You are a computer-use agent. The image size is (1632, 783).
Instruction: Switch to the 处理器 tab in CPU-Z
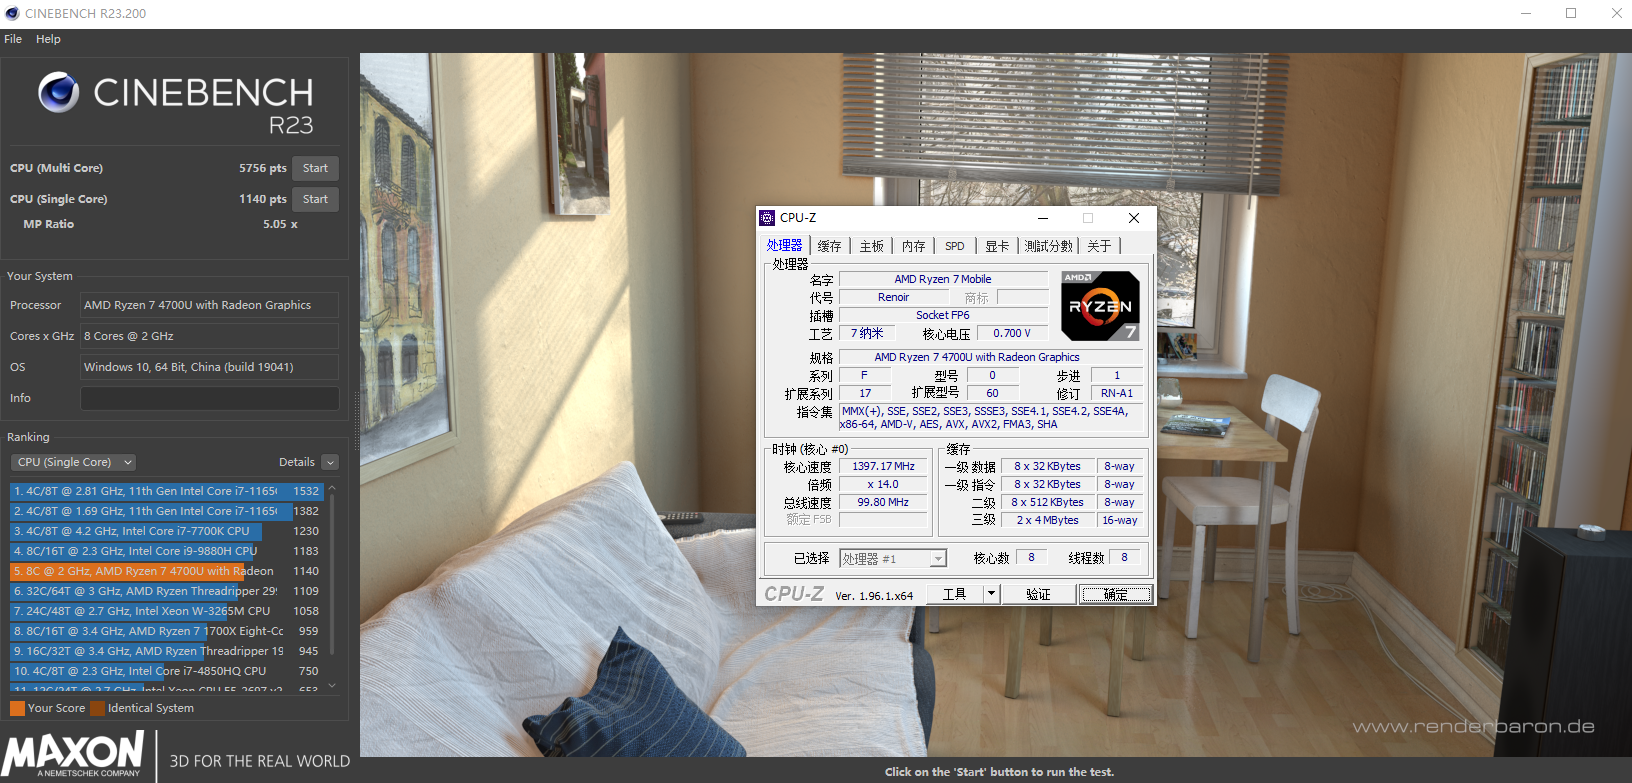pos(785,245)
